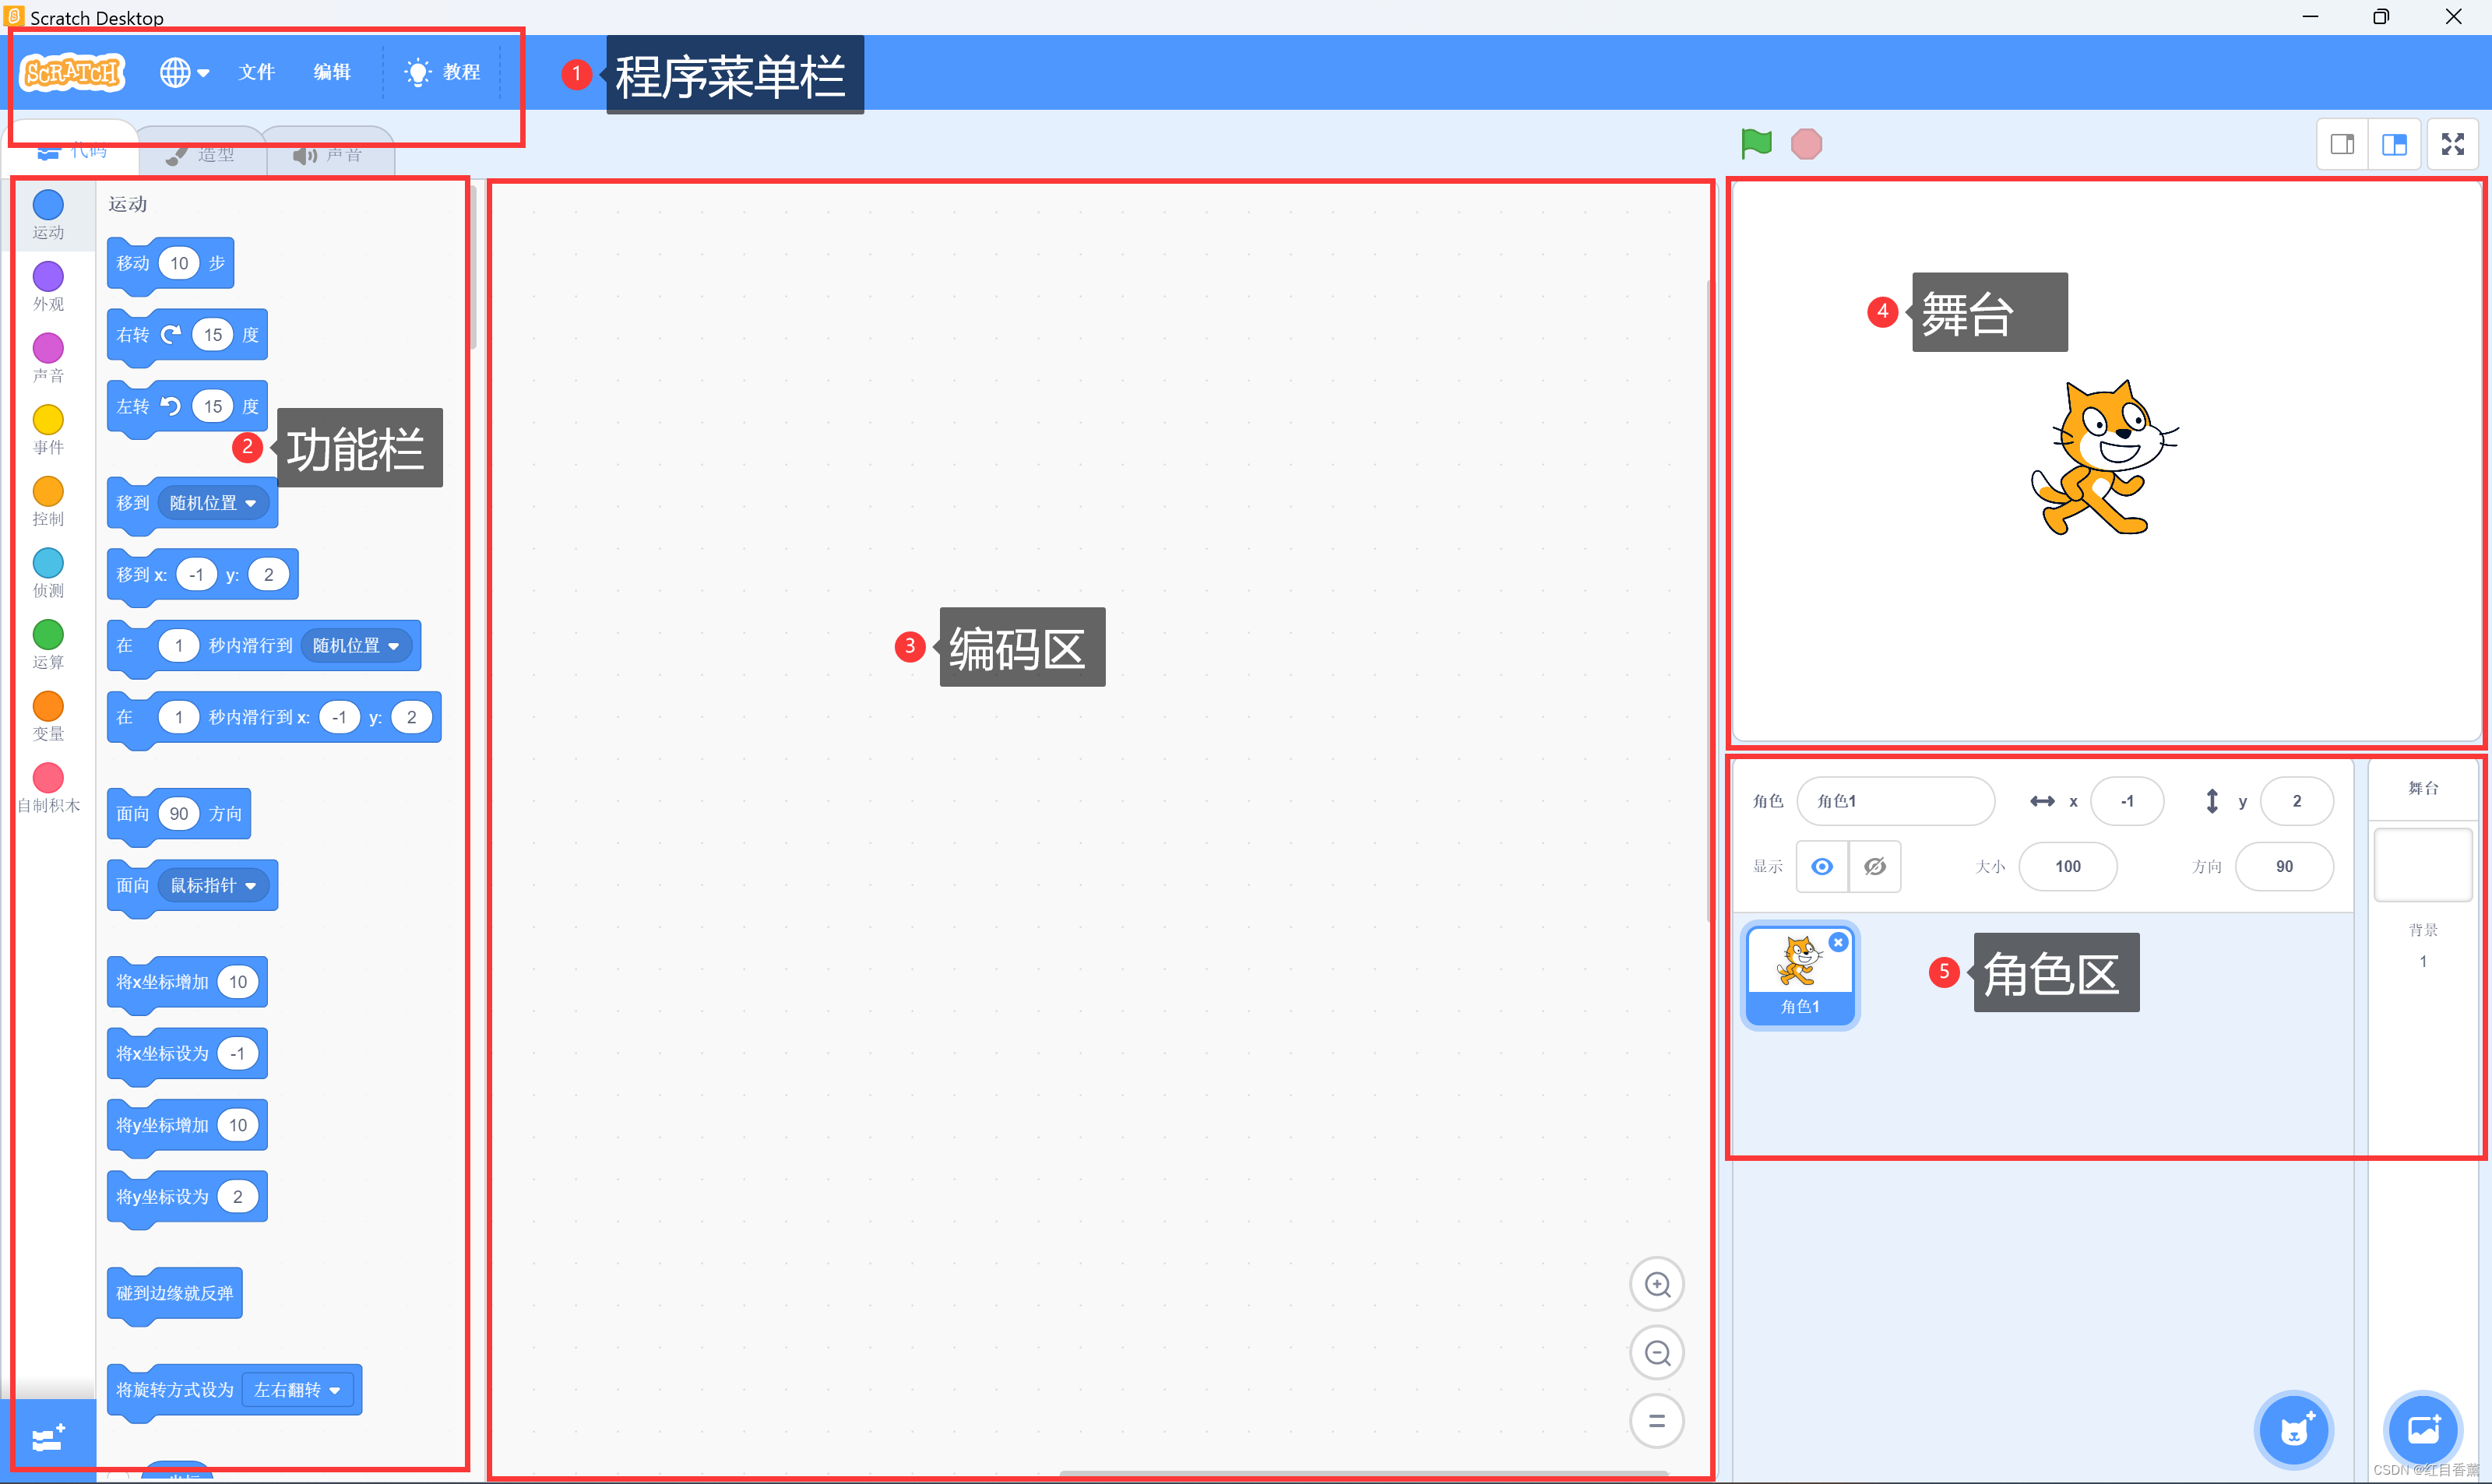
Task: Open the 编辑 menu
Action: point(332,72)
